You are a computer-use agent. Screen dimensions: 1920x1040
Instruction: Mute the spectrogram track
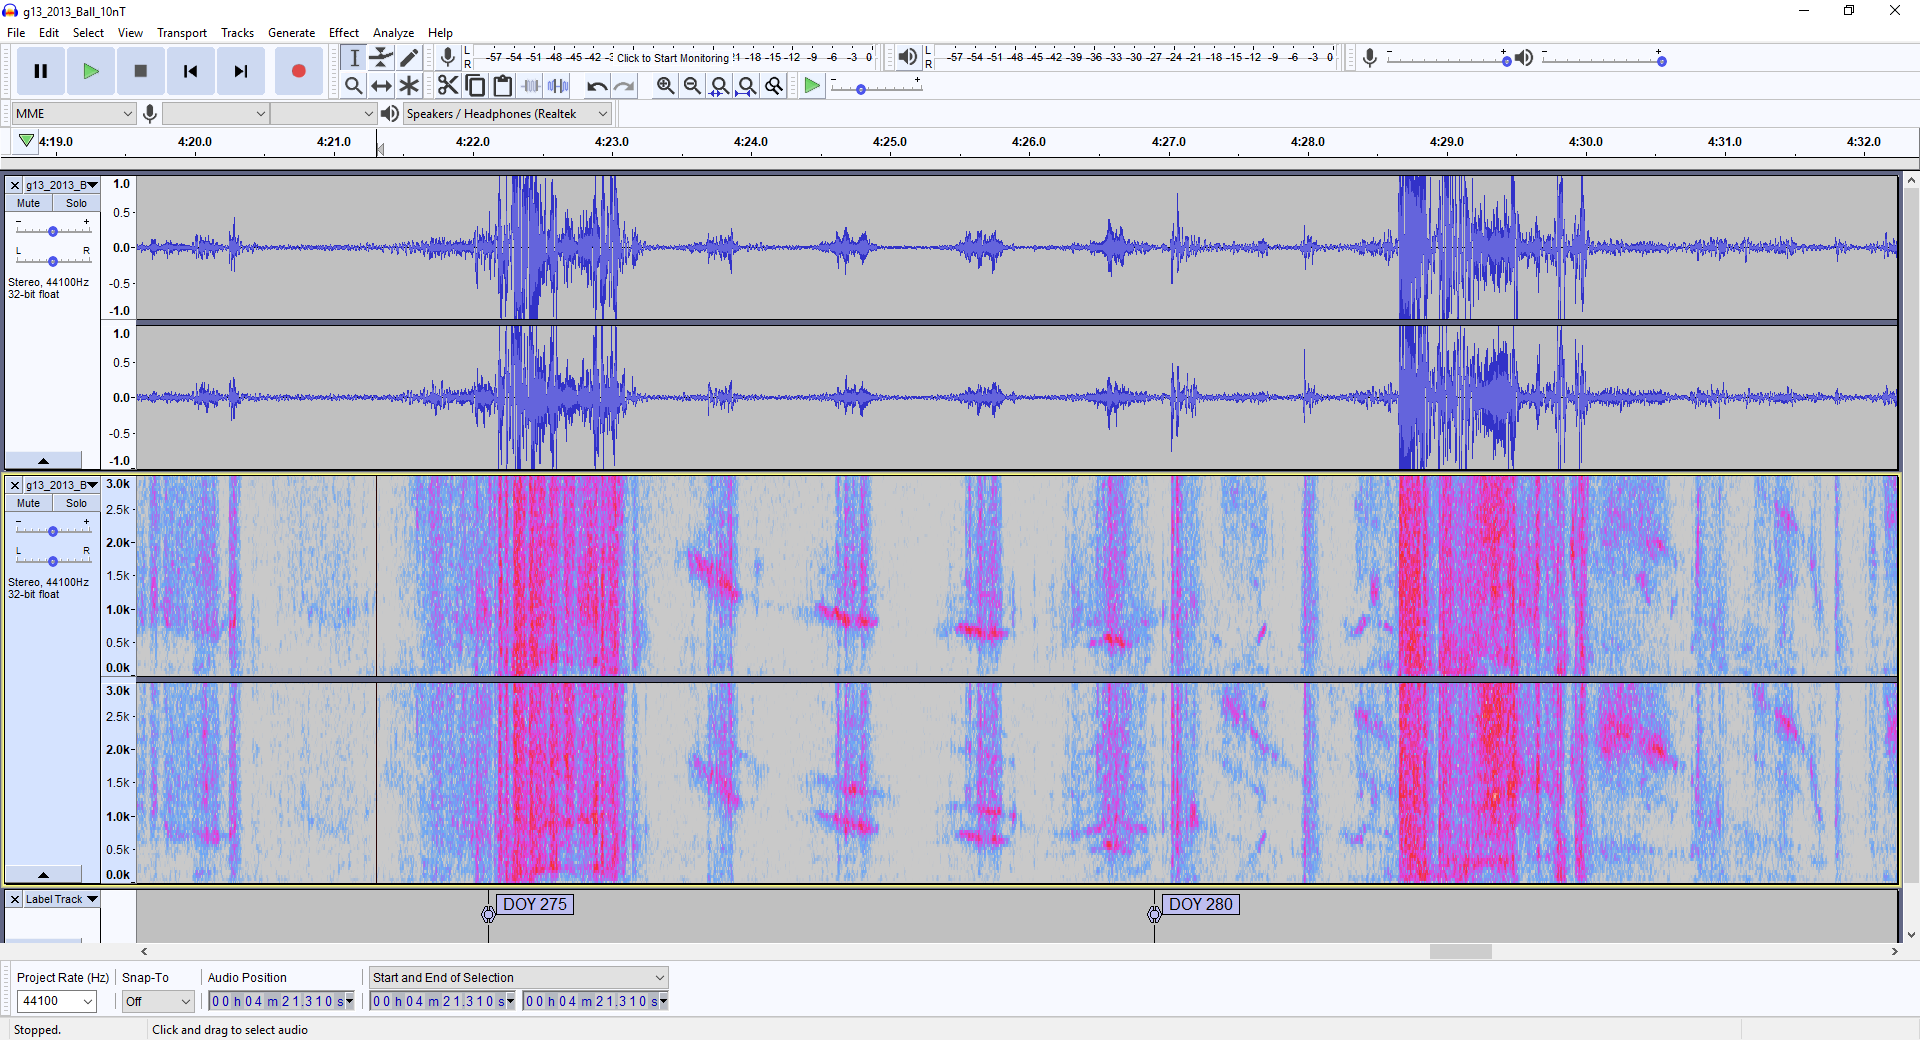pyautogui.click(x=29, y=503)
